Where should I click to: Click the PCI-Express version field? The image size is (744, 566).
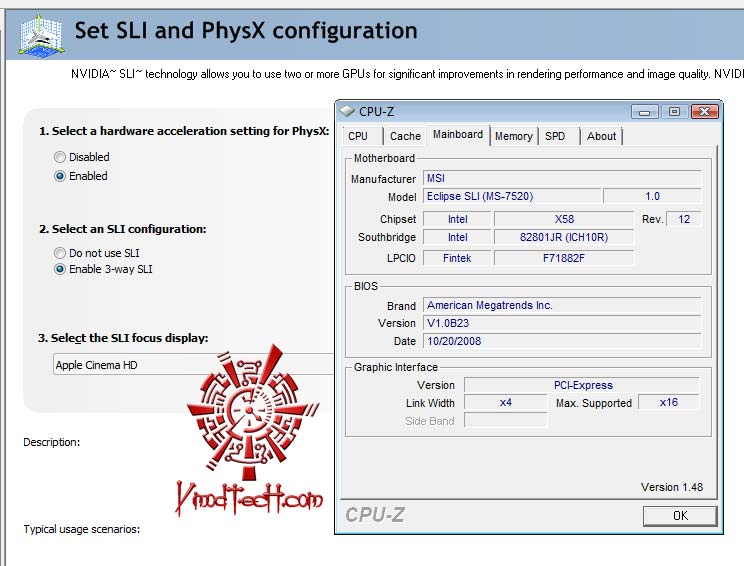[582, 385]
